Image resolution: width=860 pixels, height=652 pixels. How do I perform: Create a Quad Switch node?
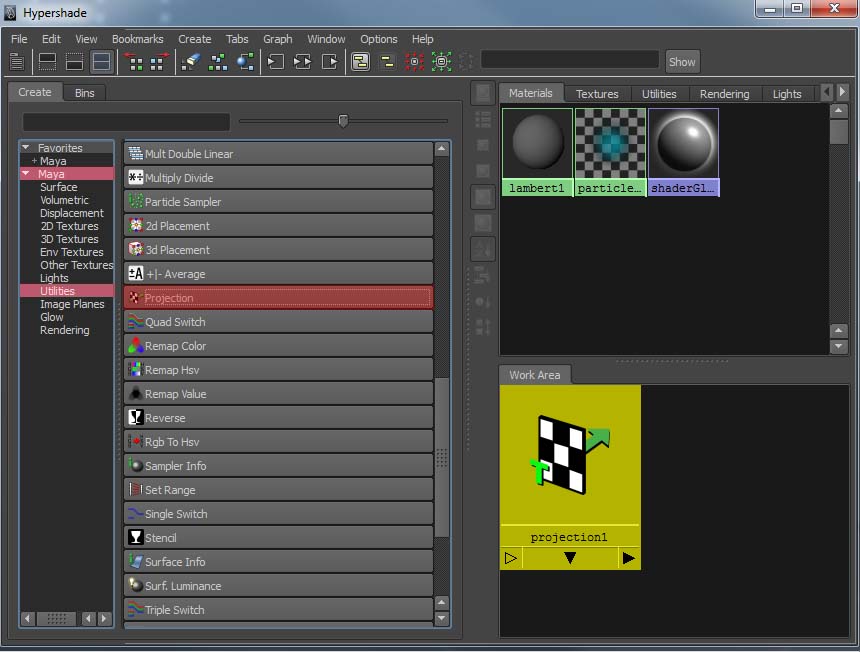[279, 322]
